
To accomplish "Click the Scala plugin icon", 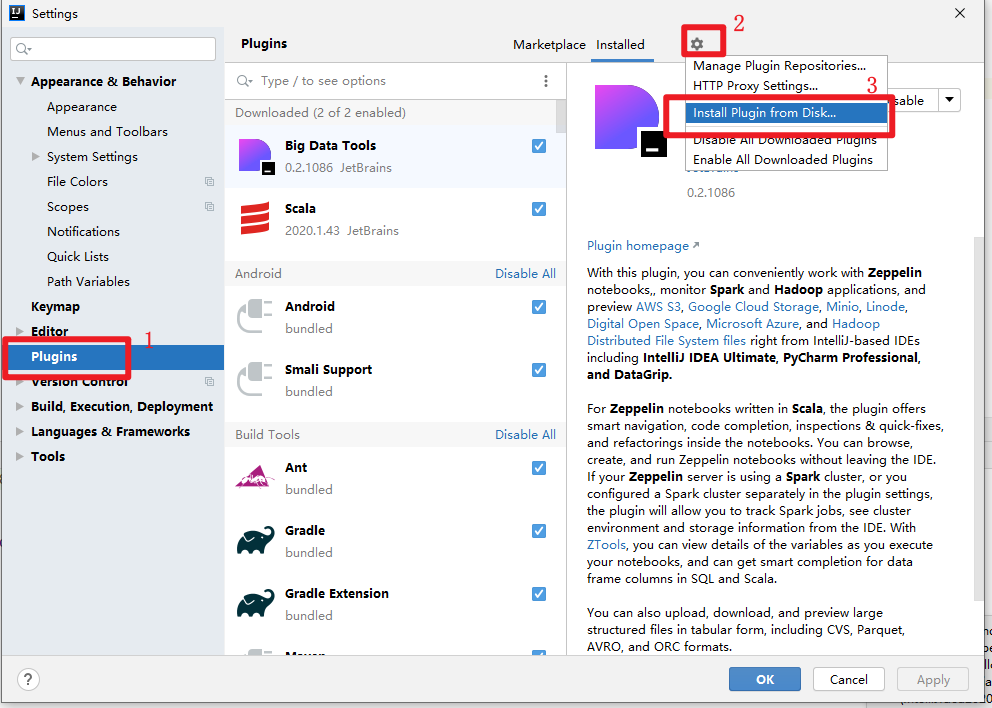I will pos(255,219).
